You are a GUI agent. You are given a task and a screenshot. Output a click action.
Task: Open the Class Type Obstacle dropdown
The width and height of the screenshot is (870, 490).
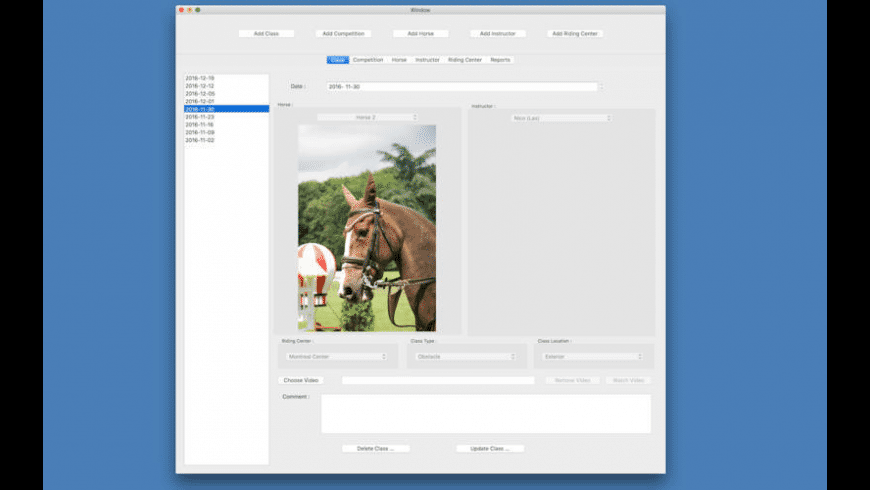click(466, 357)
